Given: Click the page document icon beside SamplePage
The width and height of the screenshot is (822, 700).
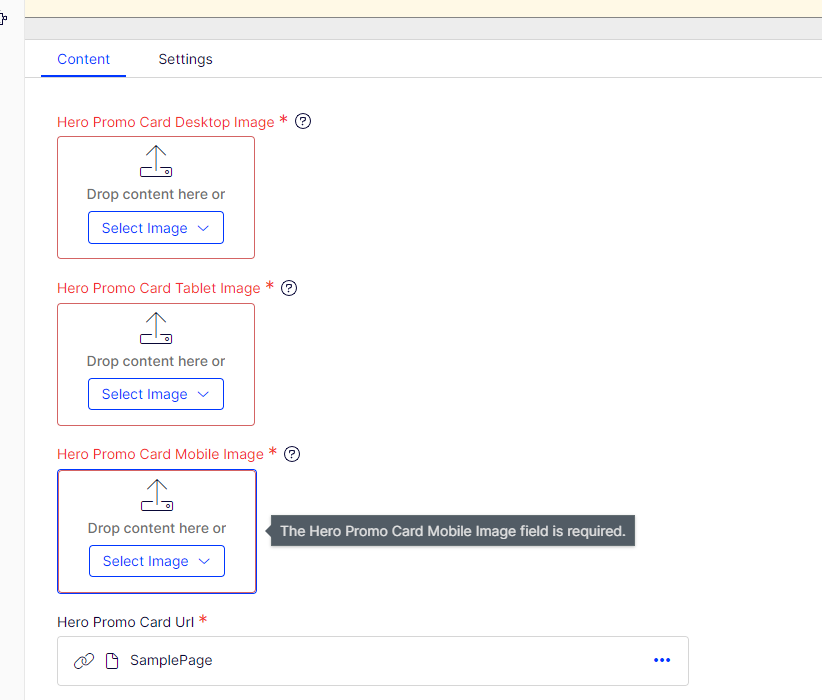Looking at the screenshot, I should click(x=112, y=660).
